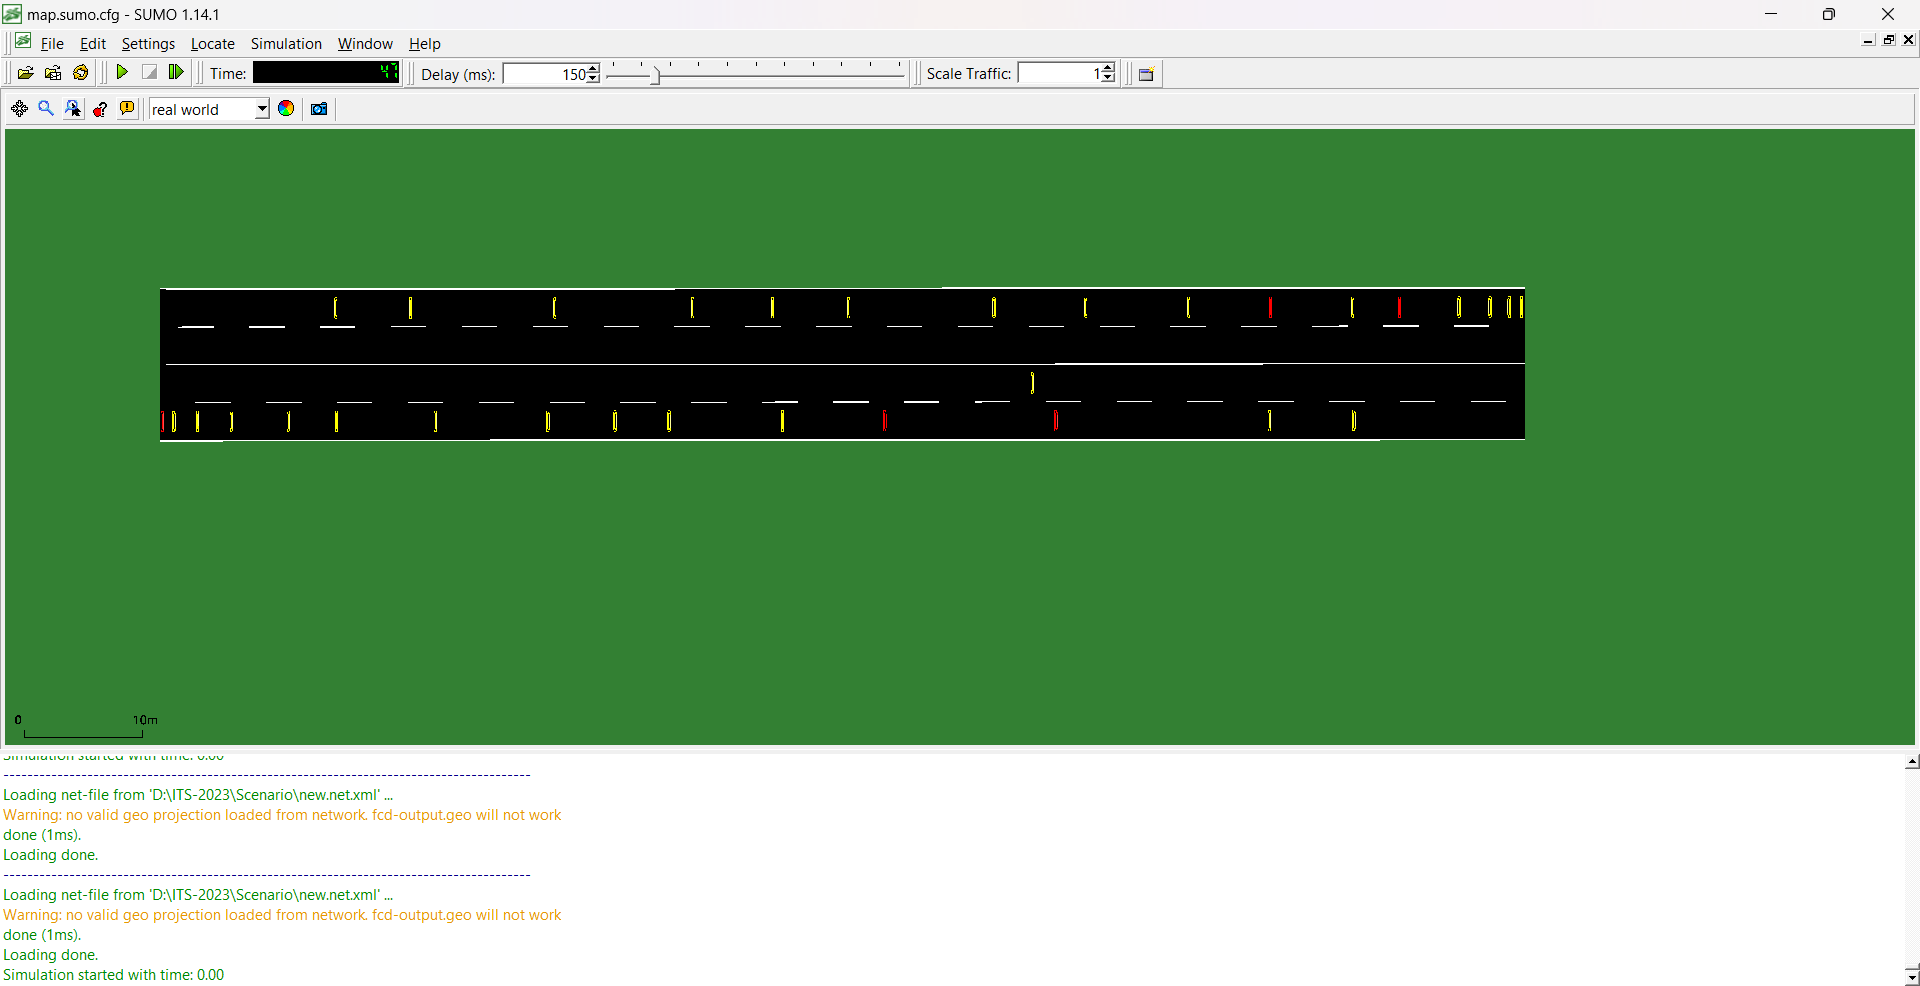Perform a single simulation step
This screenshot has height=986, width=1920.
[x=176, y=73]
